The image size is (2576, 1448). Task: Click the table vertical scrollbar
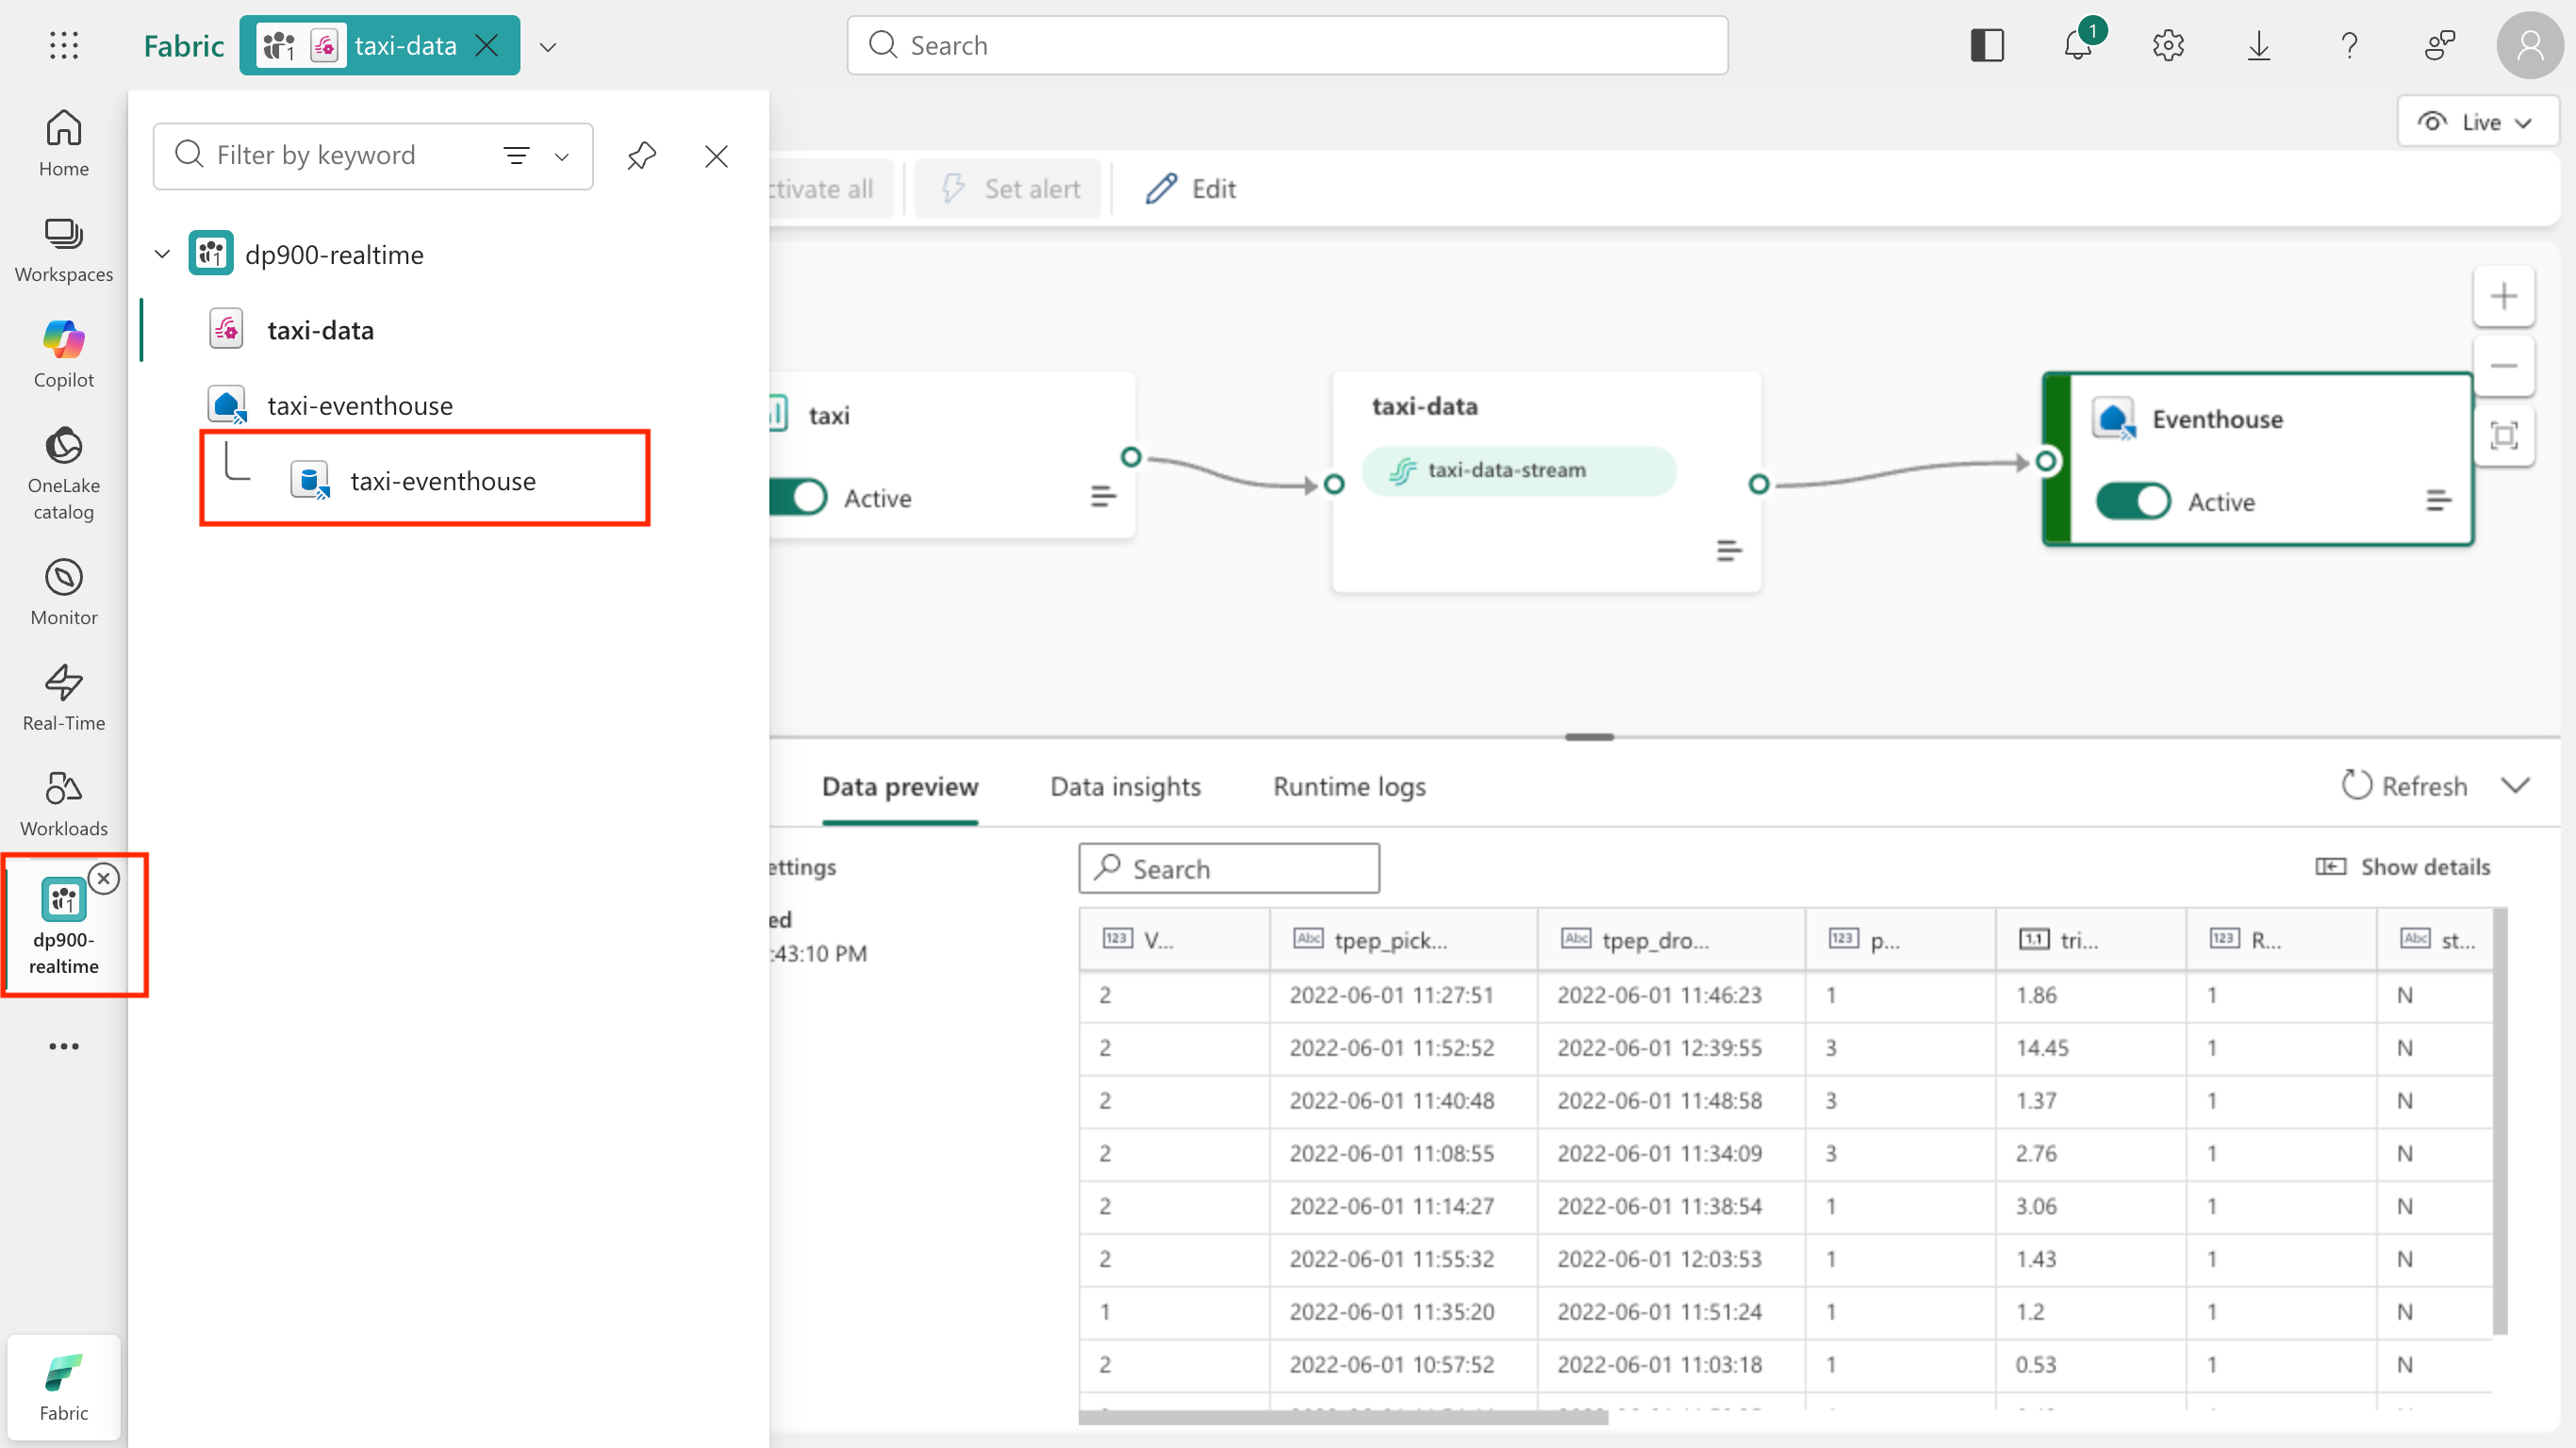point(2500,1120)
